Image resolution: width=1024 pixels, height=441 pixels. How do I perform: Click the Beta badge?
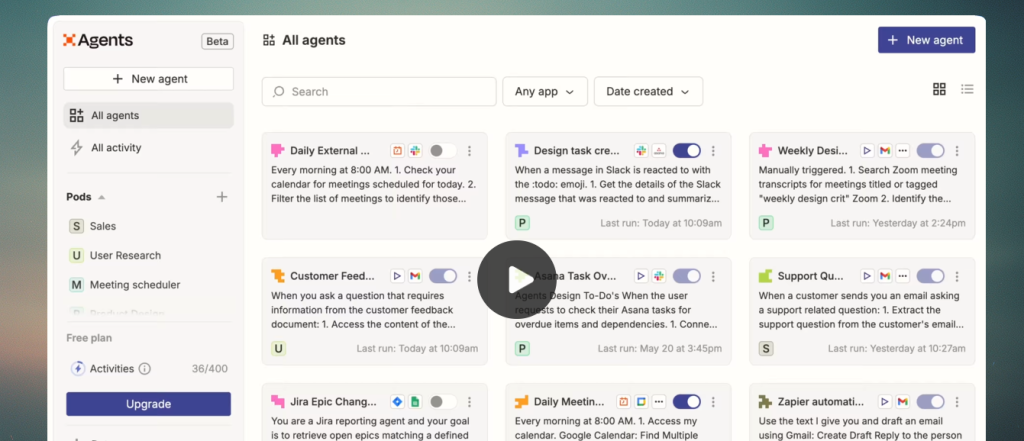click(217, 41)
